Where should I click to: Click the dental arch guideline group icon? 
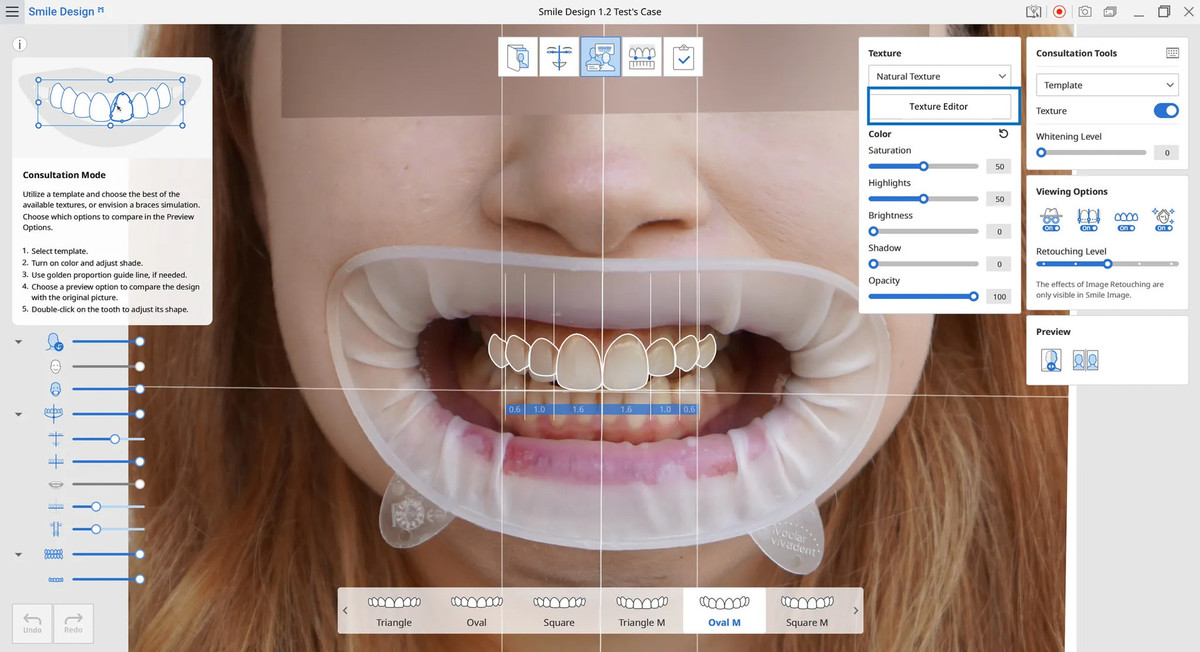[x=55, y=414]
